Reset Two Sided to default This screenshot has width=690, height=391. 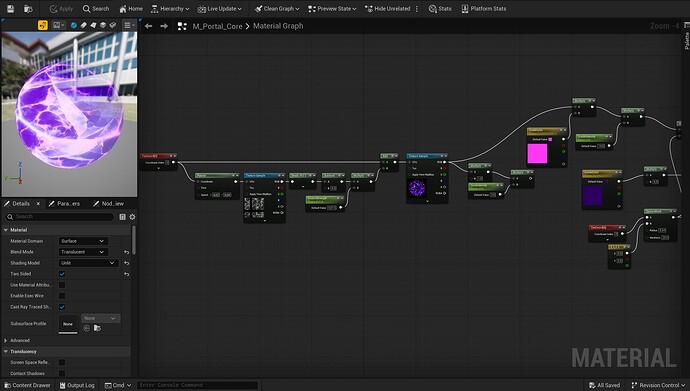[127, 274]
